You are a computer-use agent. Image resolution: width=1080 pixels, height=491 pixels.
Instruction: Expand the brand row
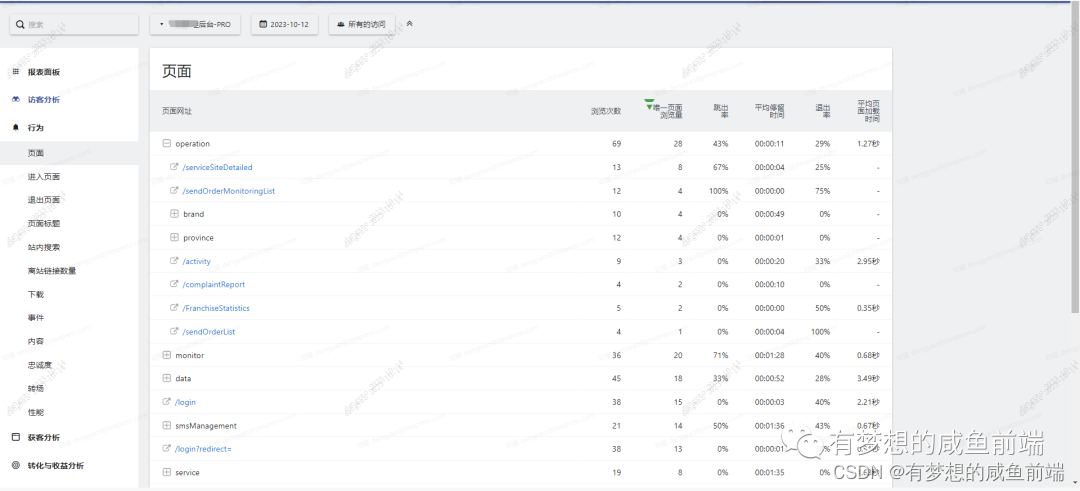(174, 214)
